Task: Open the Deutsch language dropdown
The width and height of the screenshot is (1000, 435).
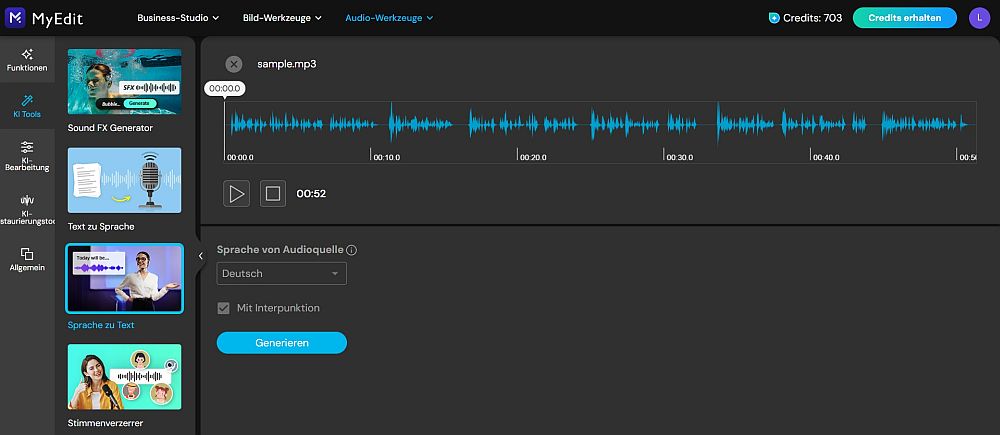Action: pyautogui.click(x=282, y=274)
